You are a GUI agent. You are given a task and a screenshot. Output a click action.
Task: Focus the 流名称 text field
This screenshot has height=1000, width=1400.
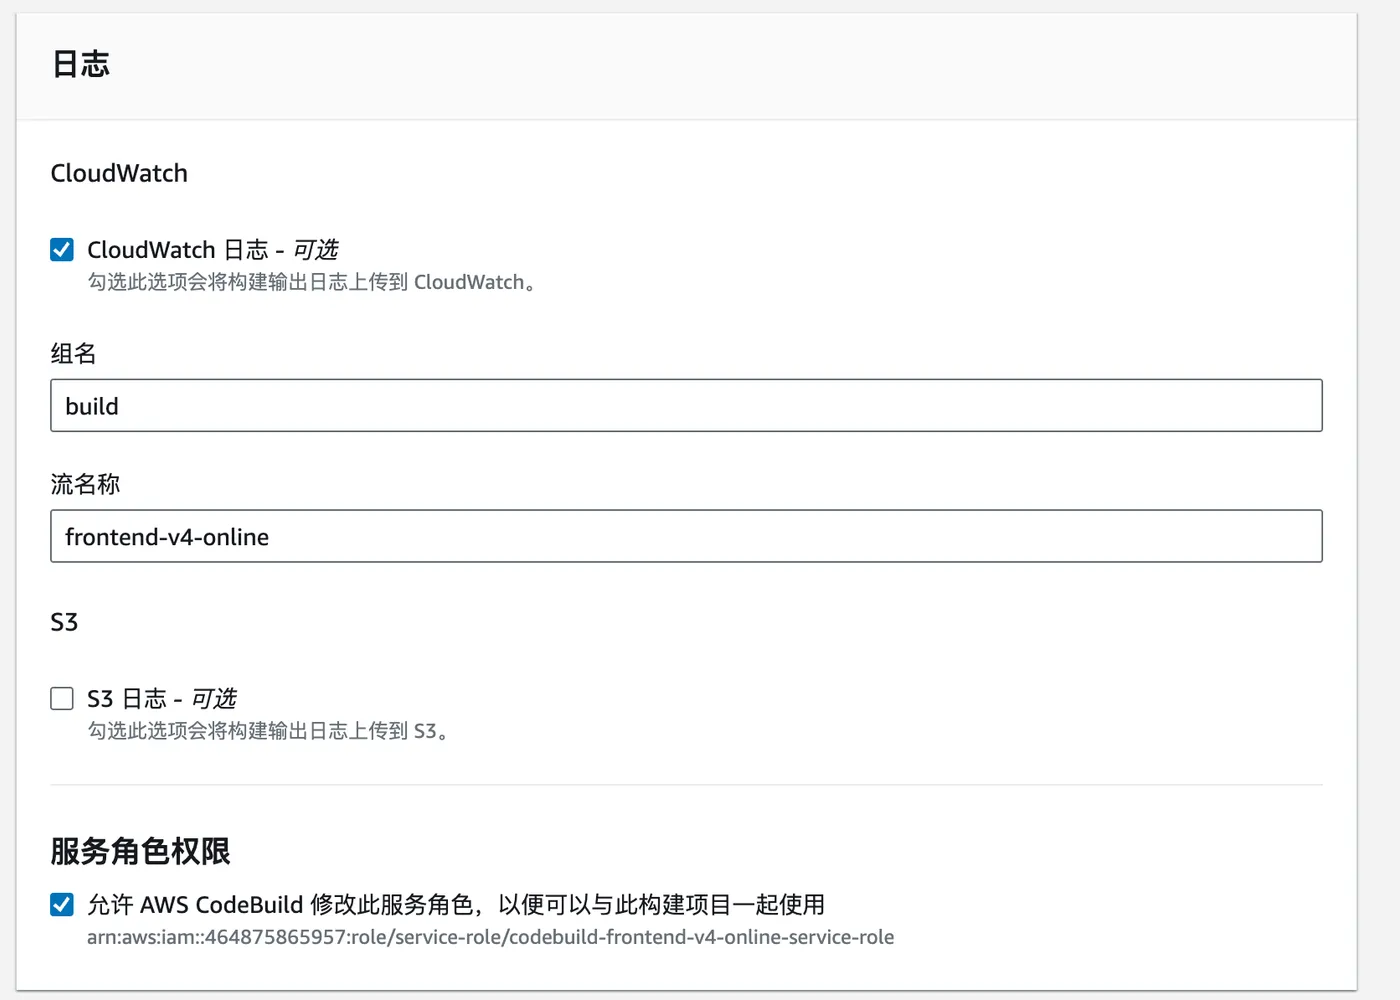[x=686, y=537]
